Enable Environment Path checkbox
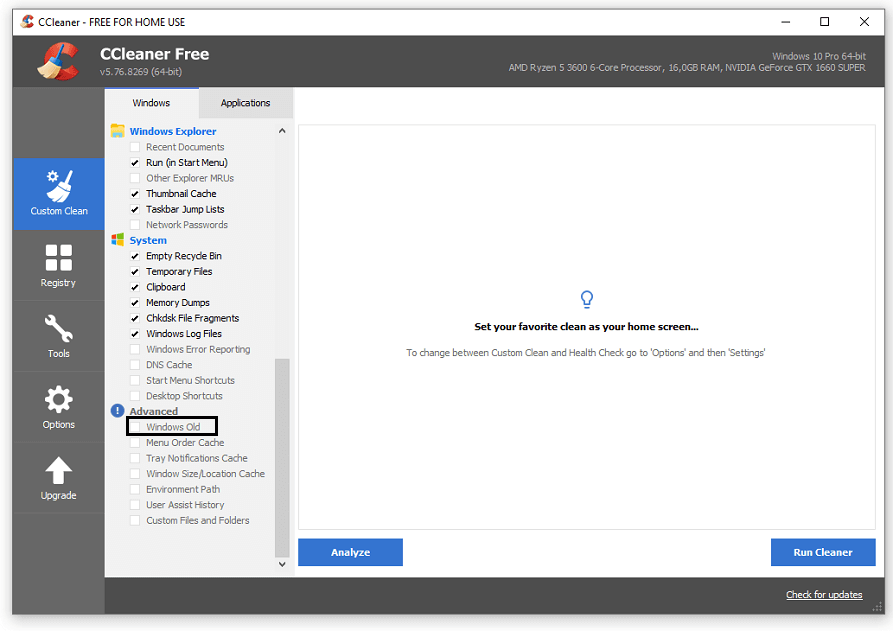893x631 pixels. [x=135, y=489]
